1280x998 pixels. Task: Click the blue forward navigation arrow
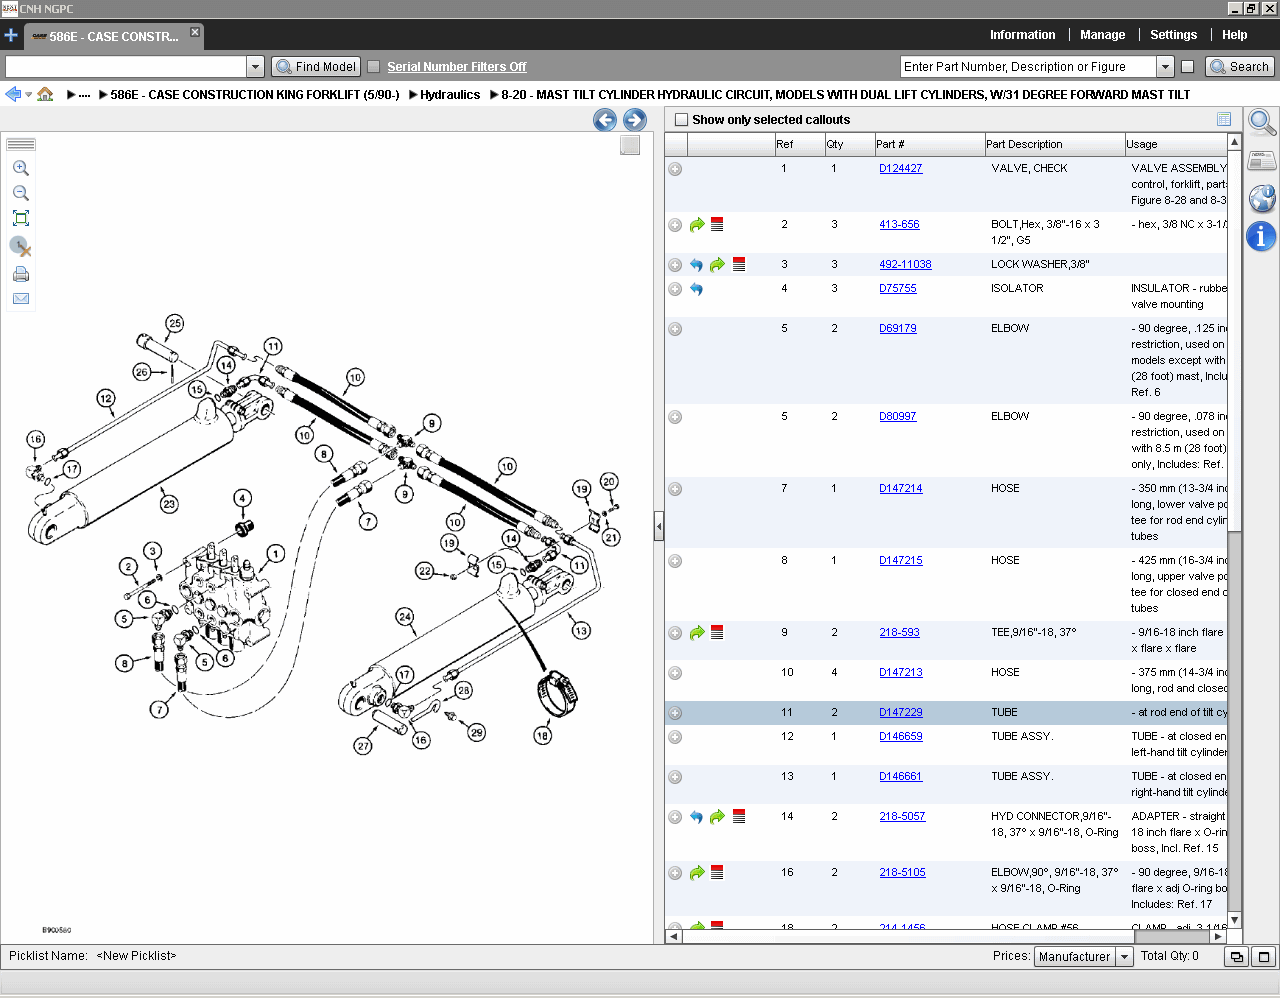(634, 119)
